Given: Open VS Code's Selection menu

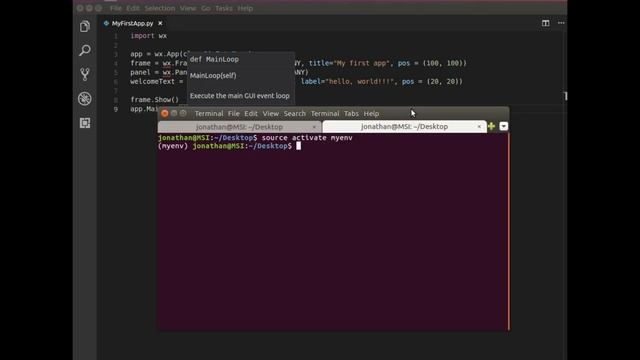Looking at the screenshot, I should 160,8.
